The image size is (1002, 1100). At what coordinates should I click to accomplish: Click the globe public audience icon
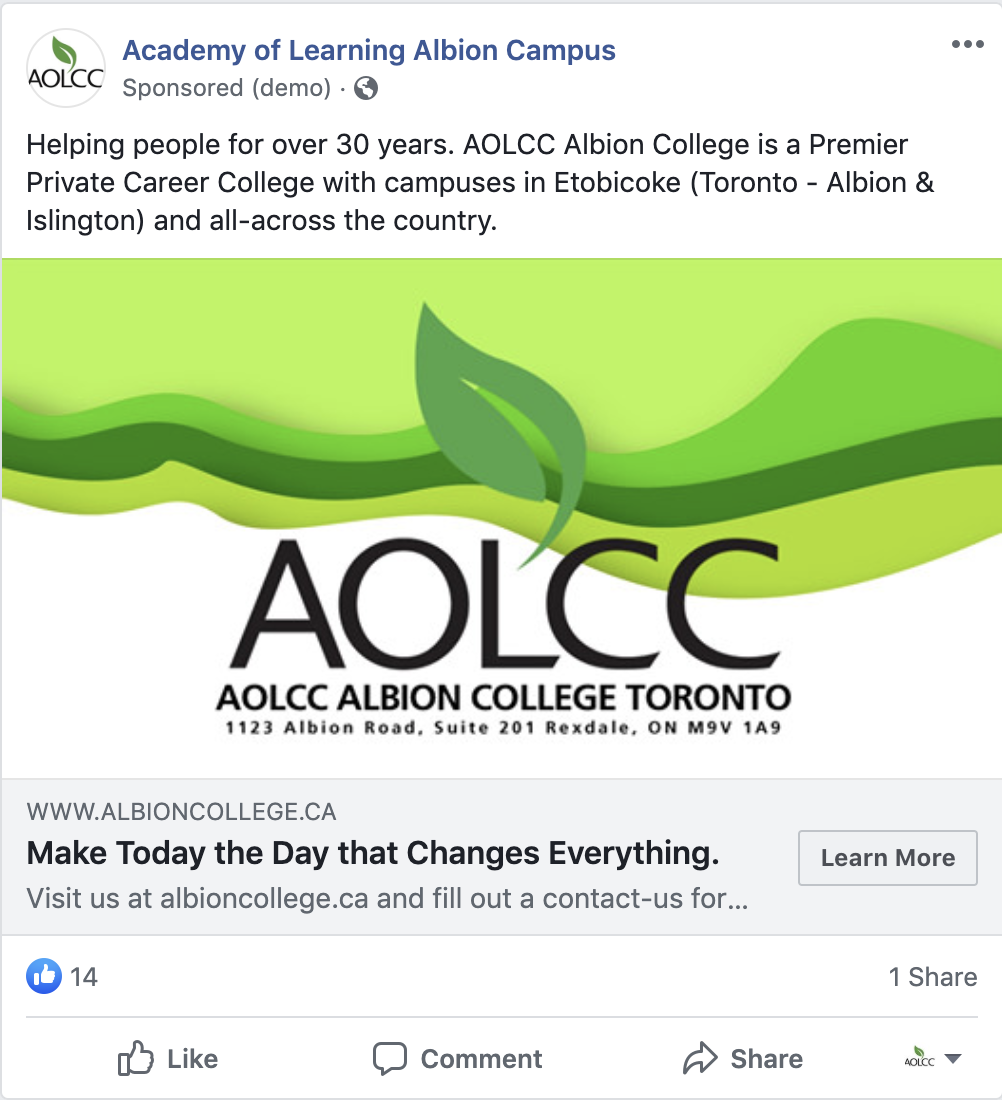pos(366,89)
